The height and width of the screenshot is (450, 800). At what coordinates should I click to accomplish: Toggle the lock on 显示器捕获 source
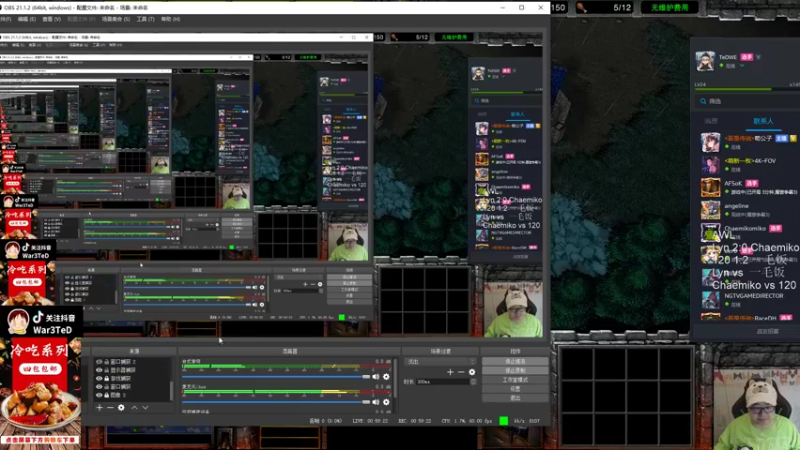coord(107,370)
